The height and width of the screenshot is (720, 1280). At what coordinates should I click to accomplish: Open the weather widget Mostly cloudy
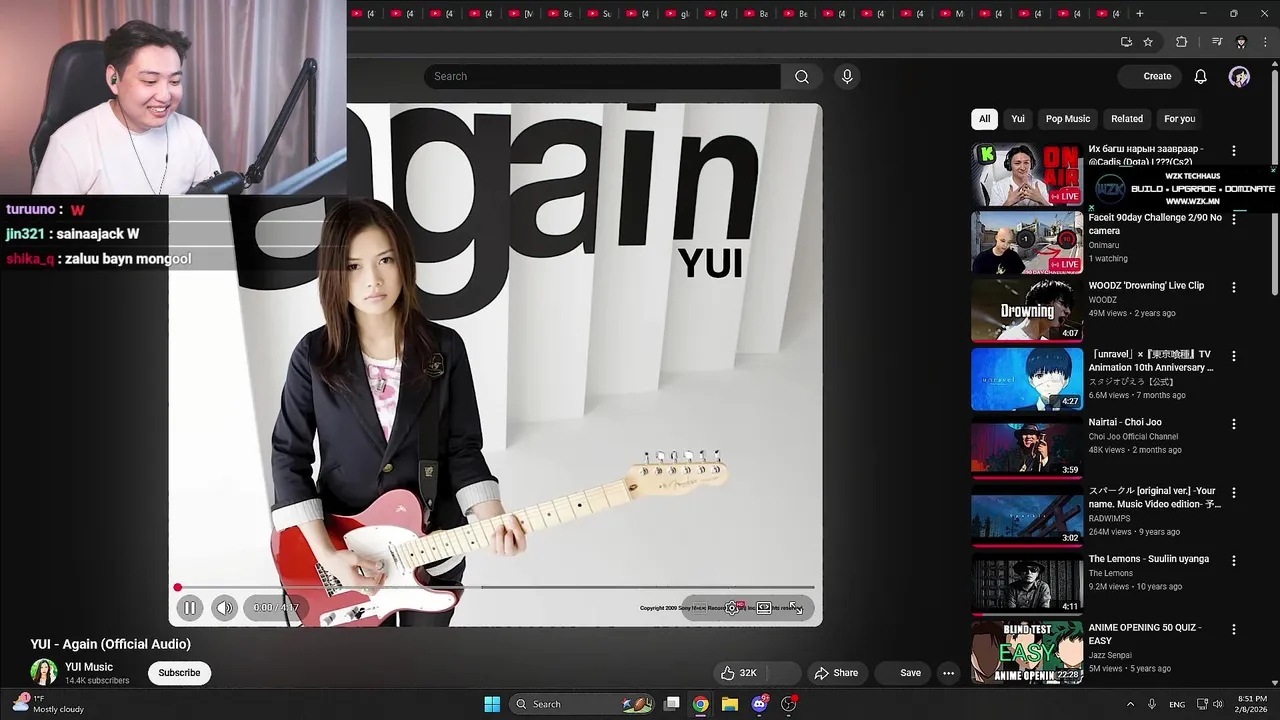click(48, 704)
